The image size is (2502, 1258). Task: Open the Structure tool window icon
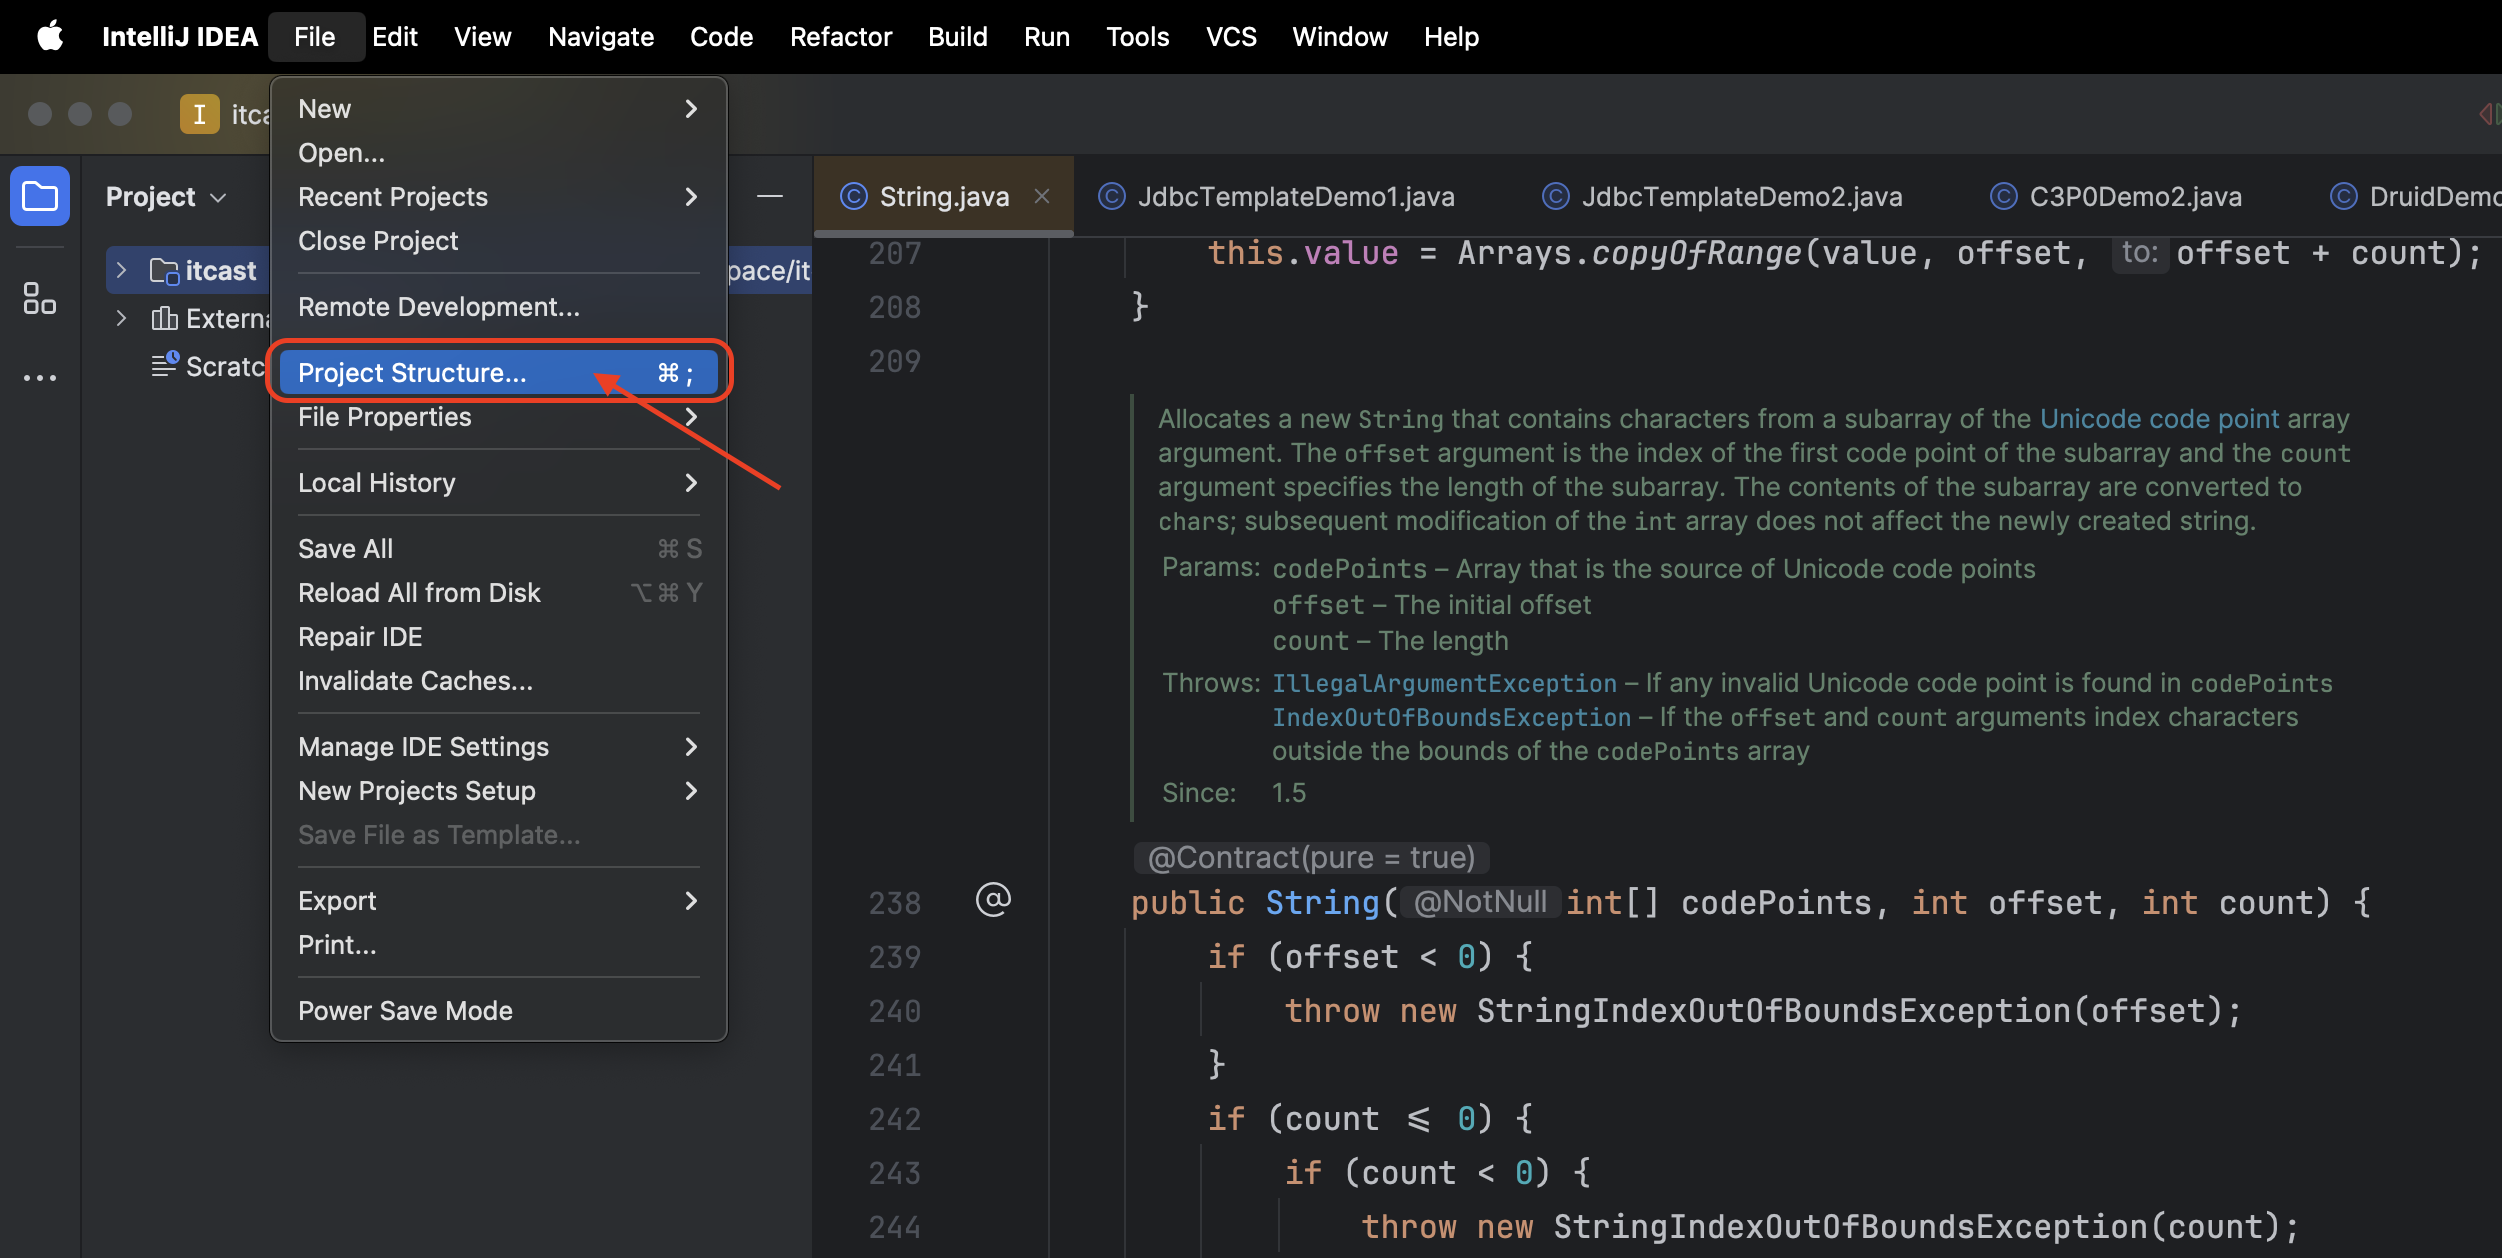pyautogui.click(x=40, y=298)
